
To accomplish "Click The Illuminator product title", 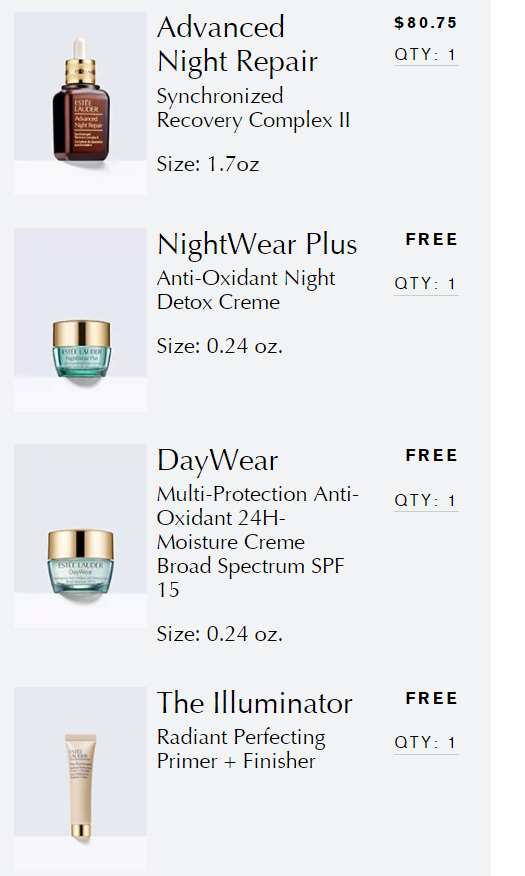I will pos(255,703).
